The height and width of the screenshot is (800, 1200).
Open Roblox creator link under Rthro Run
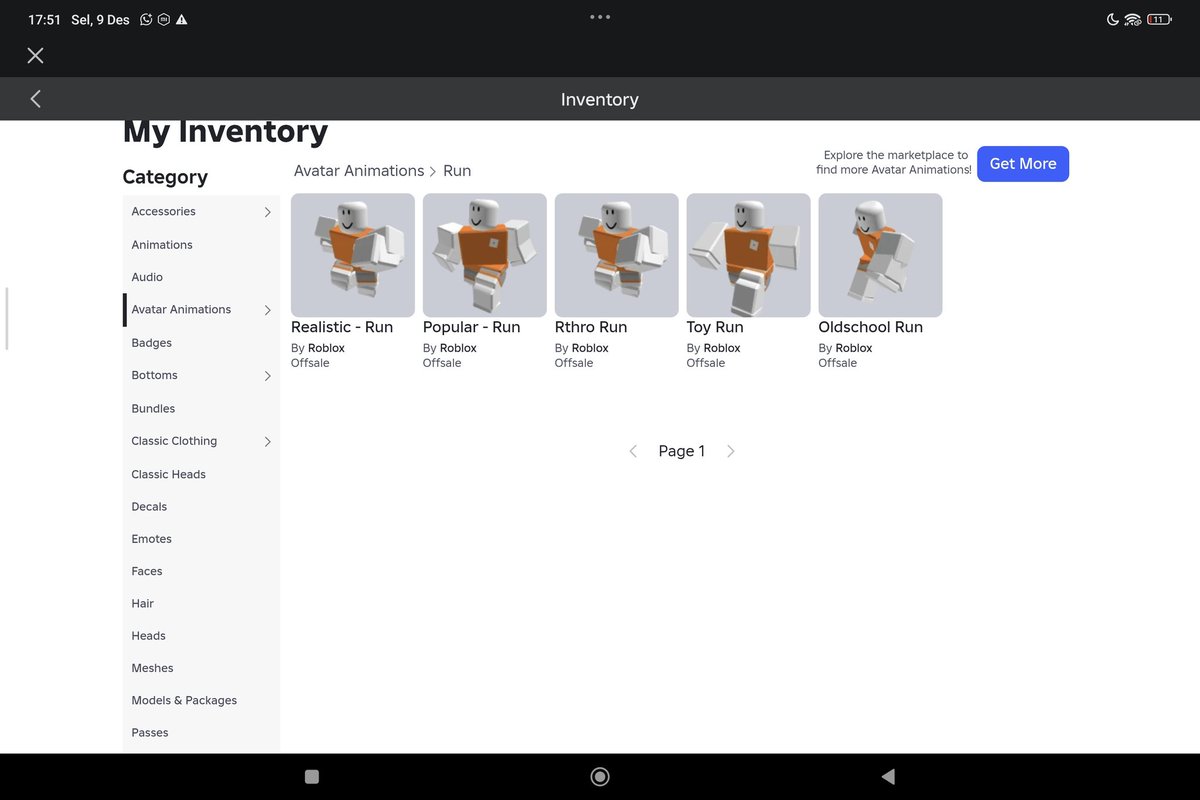pyautogui.click(x=590, y=348)
